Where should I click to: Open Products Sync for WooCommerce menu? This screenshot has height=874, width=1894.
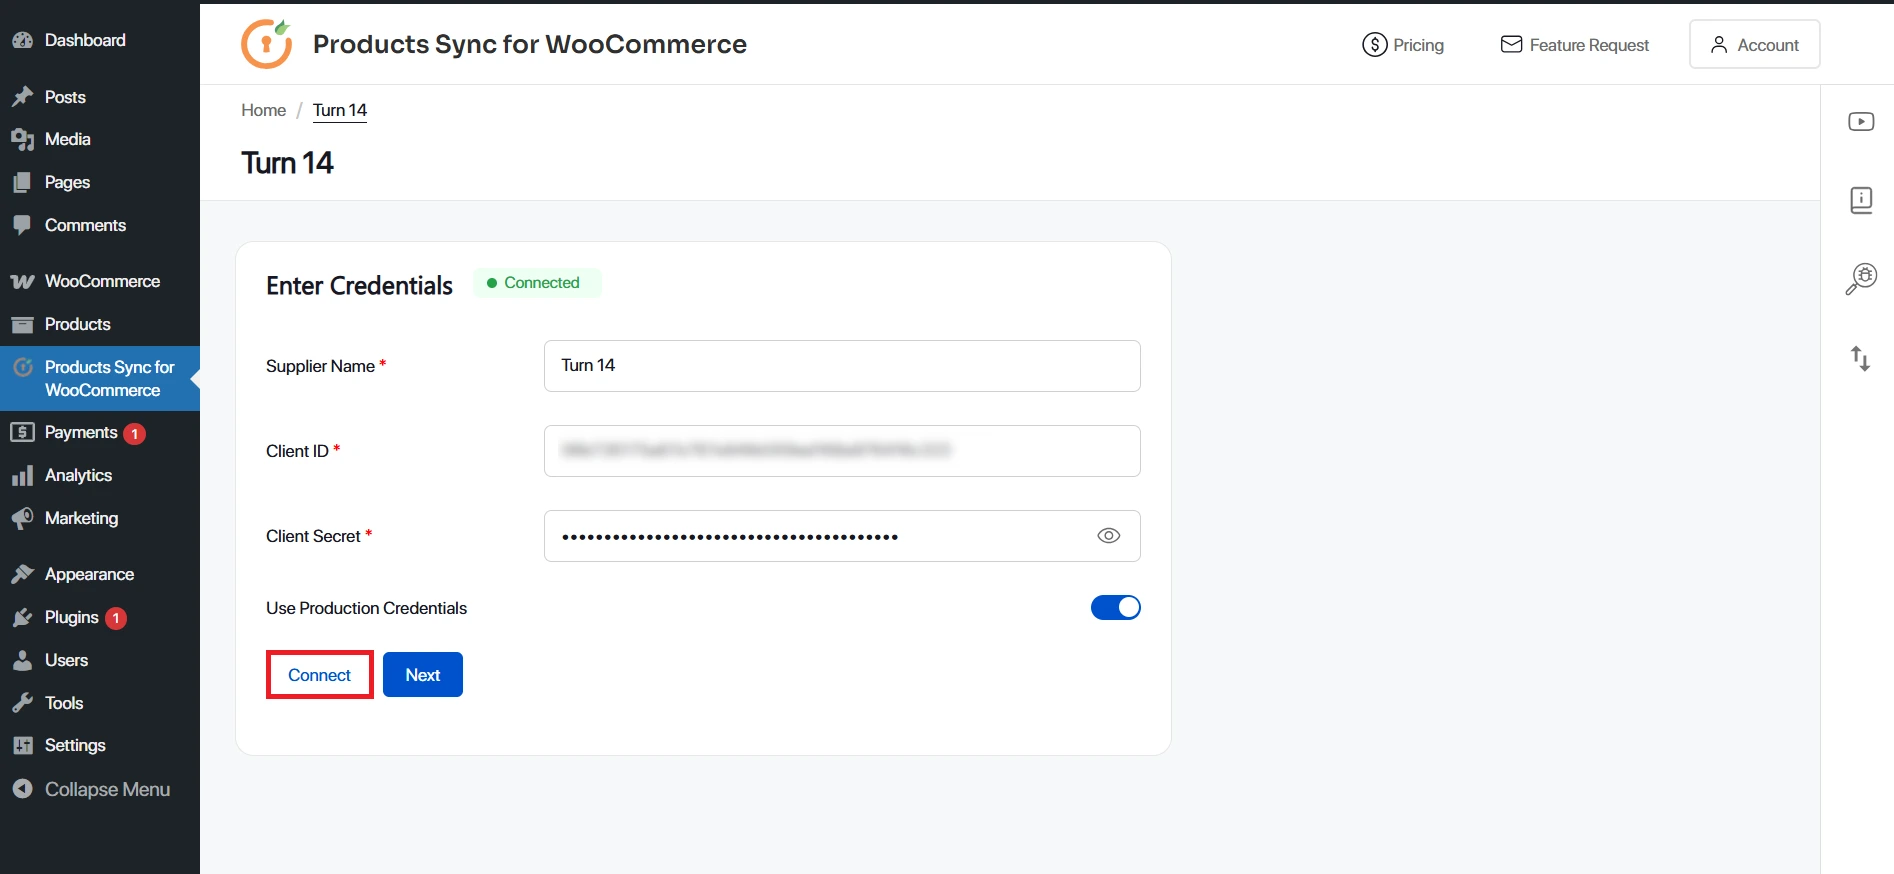tap(100, 378)
